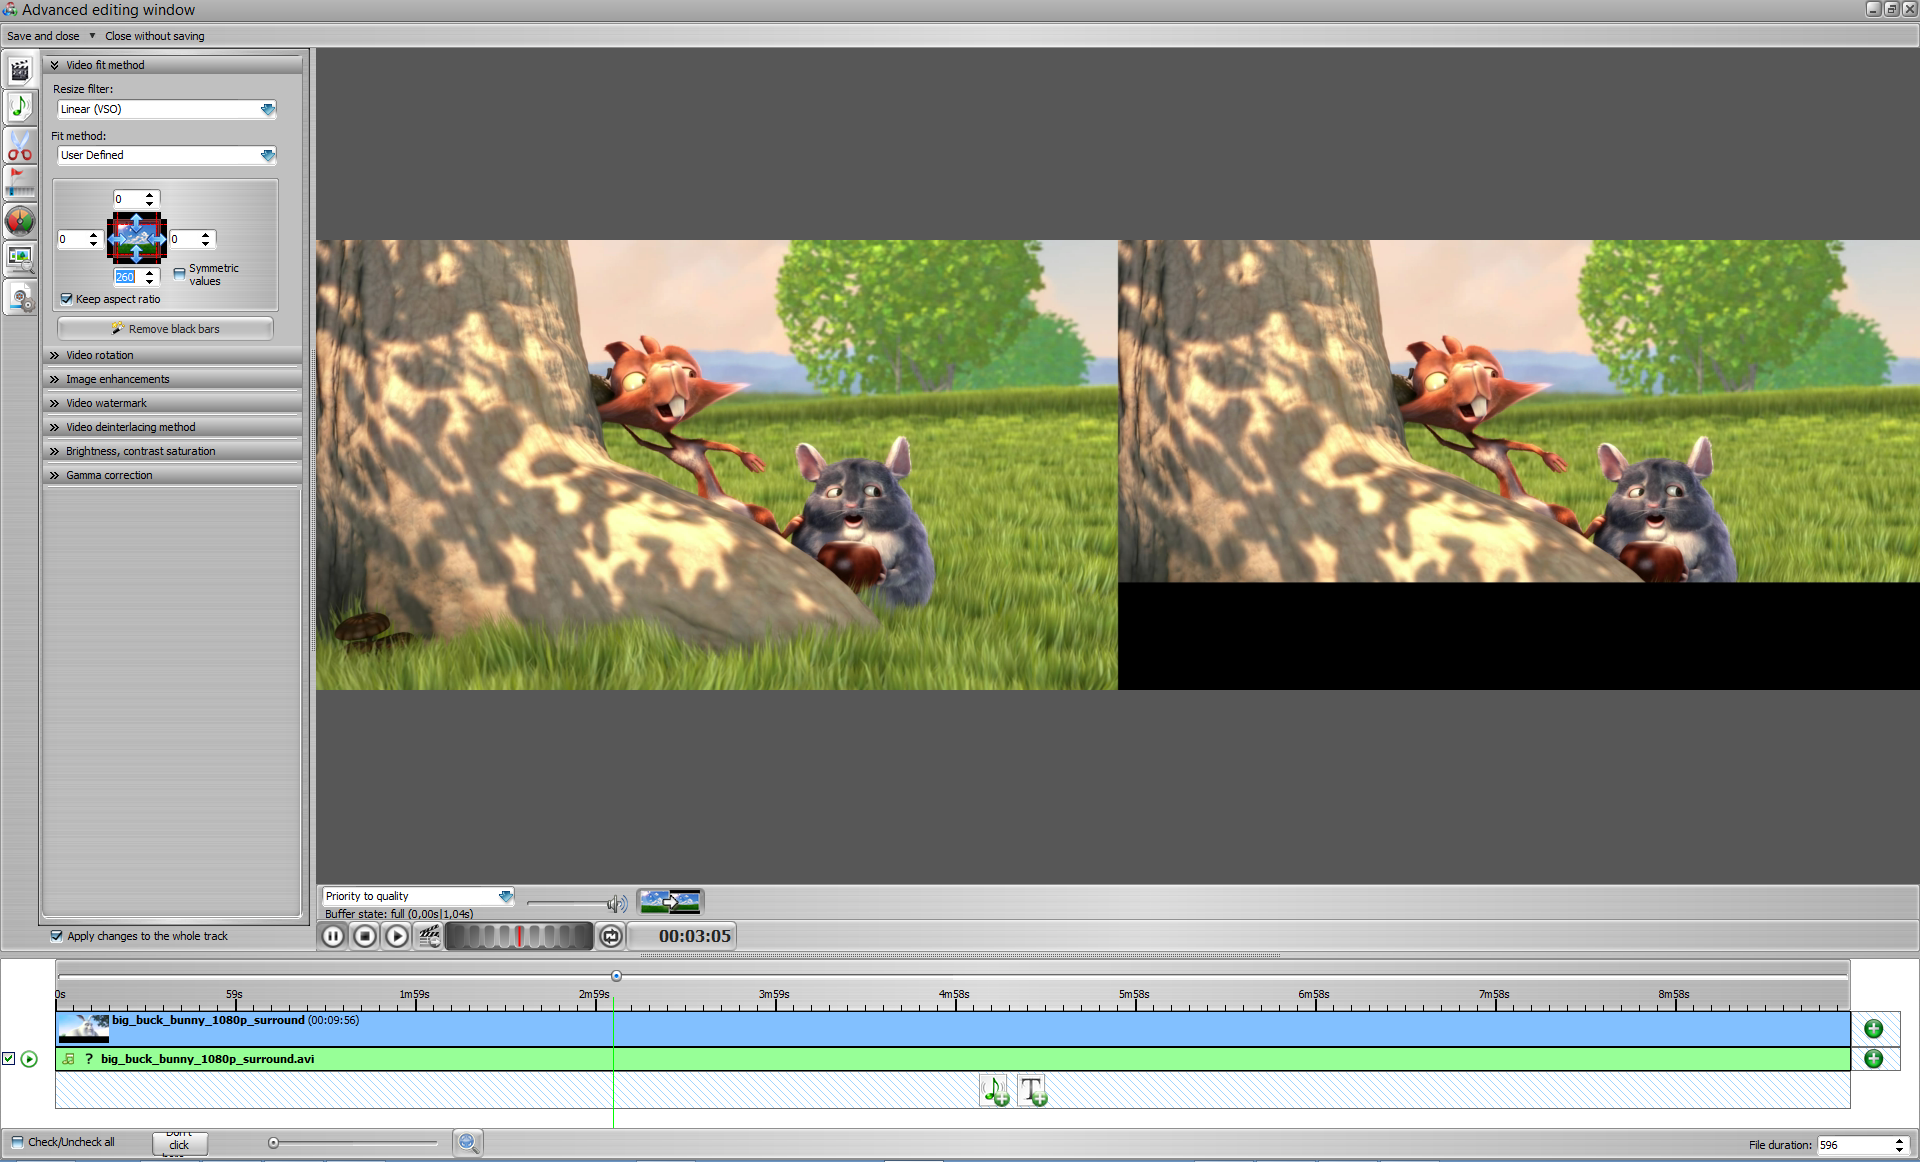Click Close without saving
The width and height of the screenshot is (1920, 1162).
155,36
